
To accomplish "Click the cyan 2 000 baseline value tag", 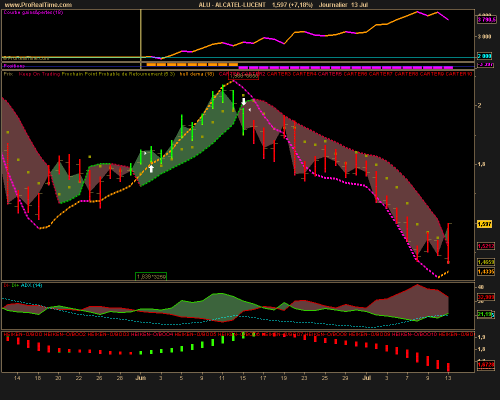I will coord(484,56).
